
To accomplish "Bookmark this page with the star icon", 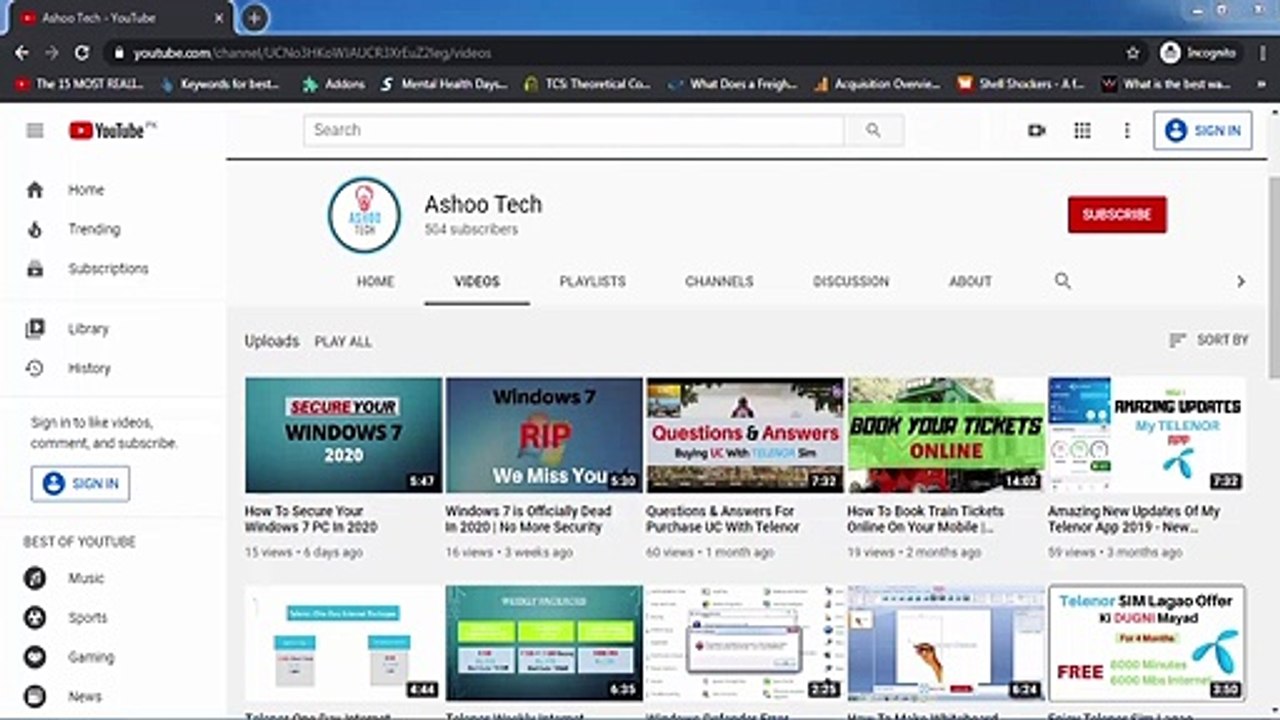I will [1133, 53].
